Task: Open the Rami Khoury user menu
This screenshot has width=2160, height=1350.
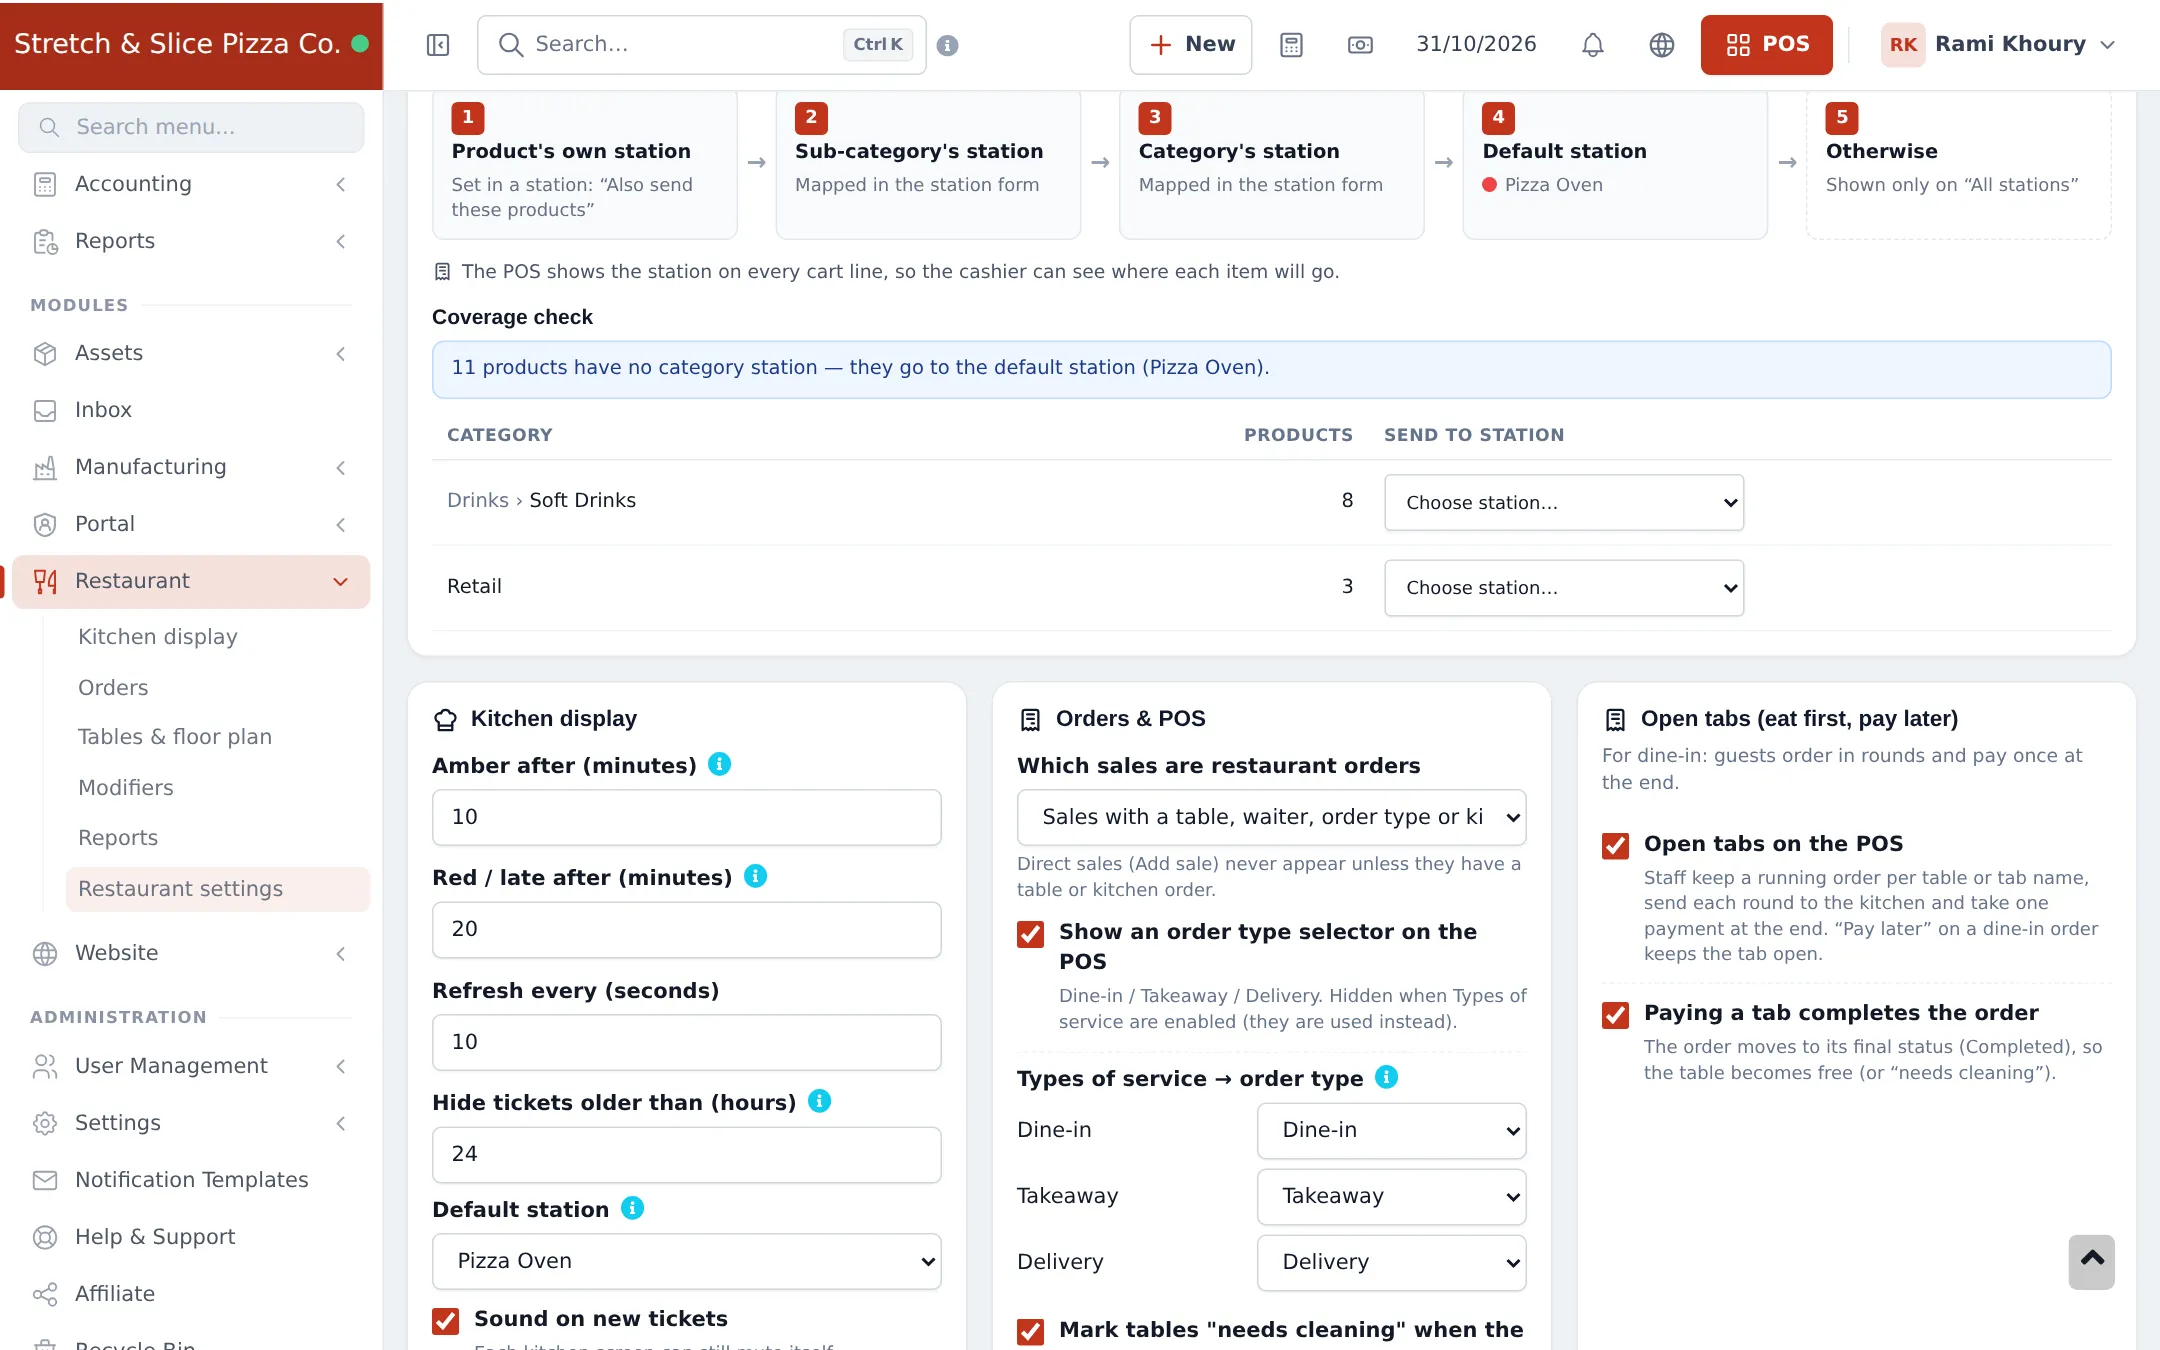Action: click(x=1999, y=45)
